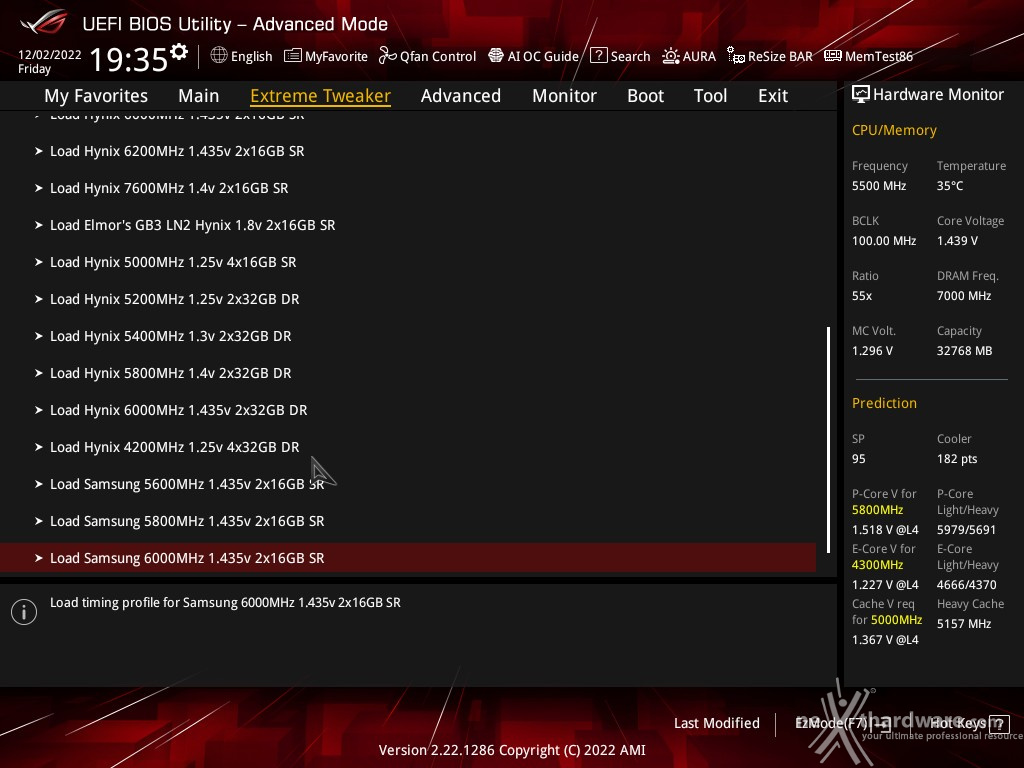Click the ROG logo in the header

coord(44,23)
